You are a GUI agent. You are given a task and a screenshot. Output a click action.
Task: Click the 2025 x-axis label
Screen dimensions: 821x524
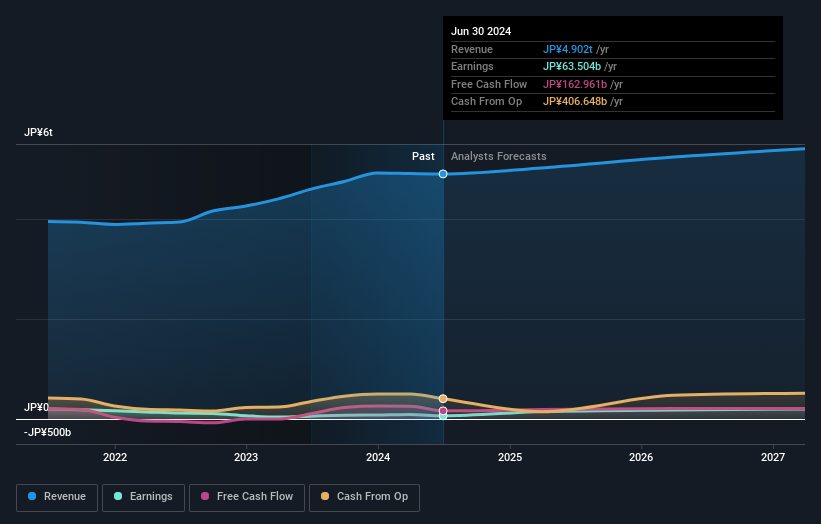[510, 457]
